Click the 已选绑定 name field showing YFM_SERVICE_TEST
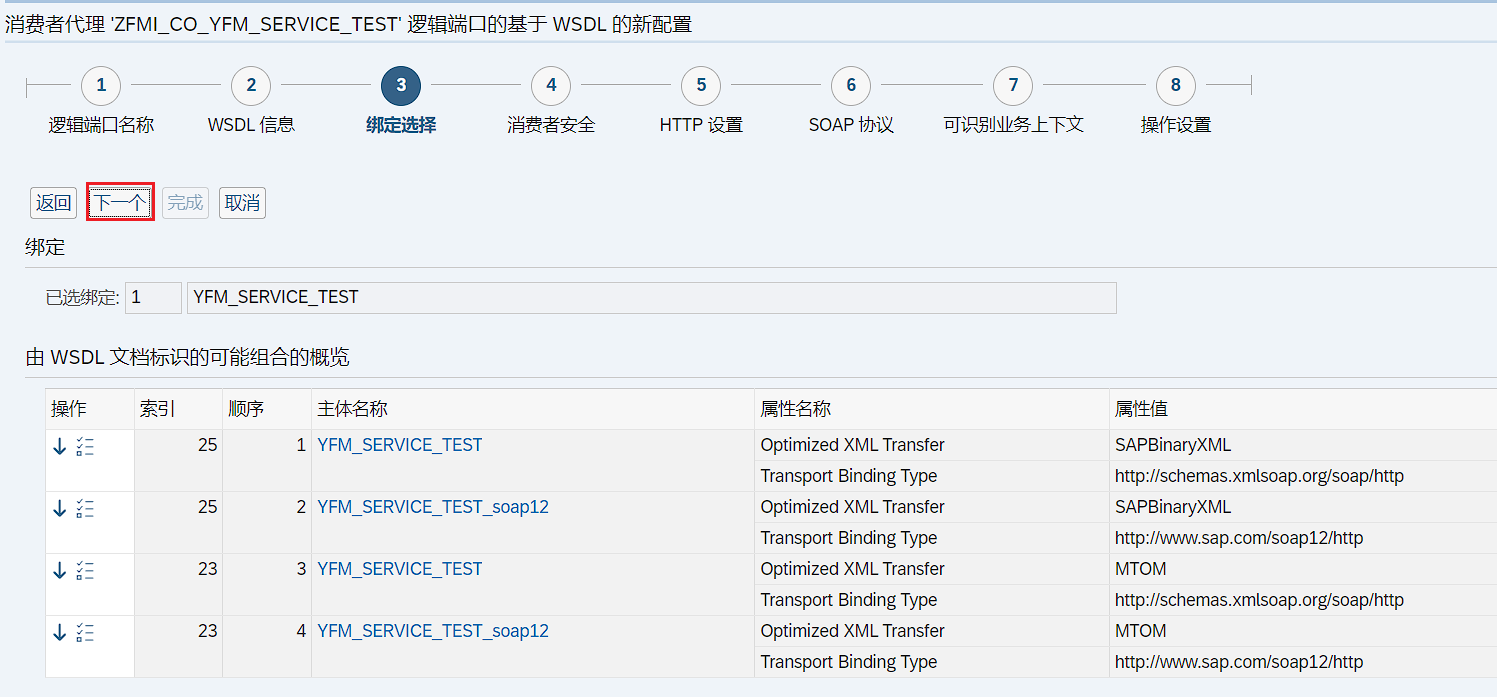 tap(650, 298)
